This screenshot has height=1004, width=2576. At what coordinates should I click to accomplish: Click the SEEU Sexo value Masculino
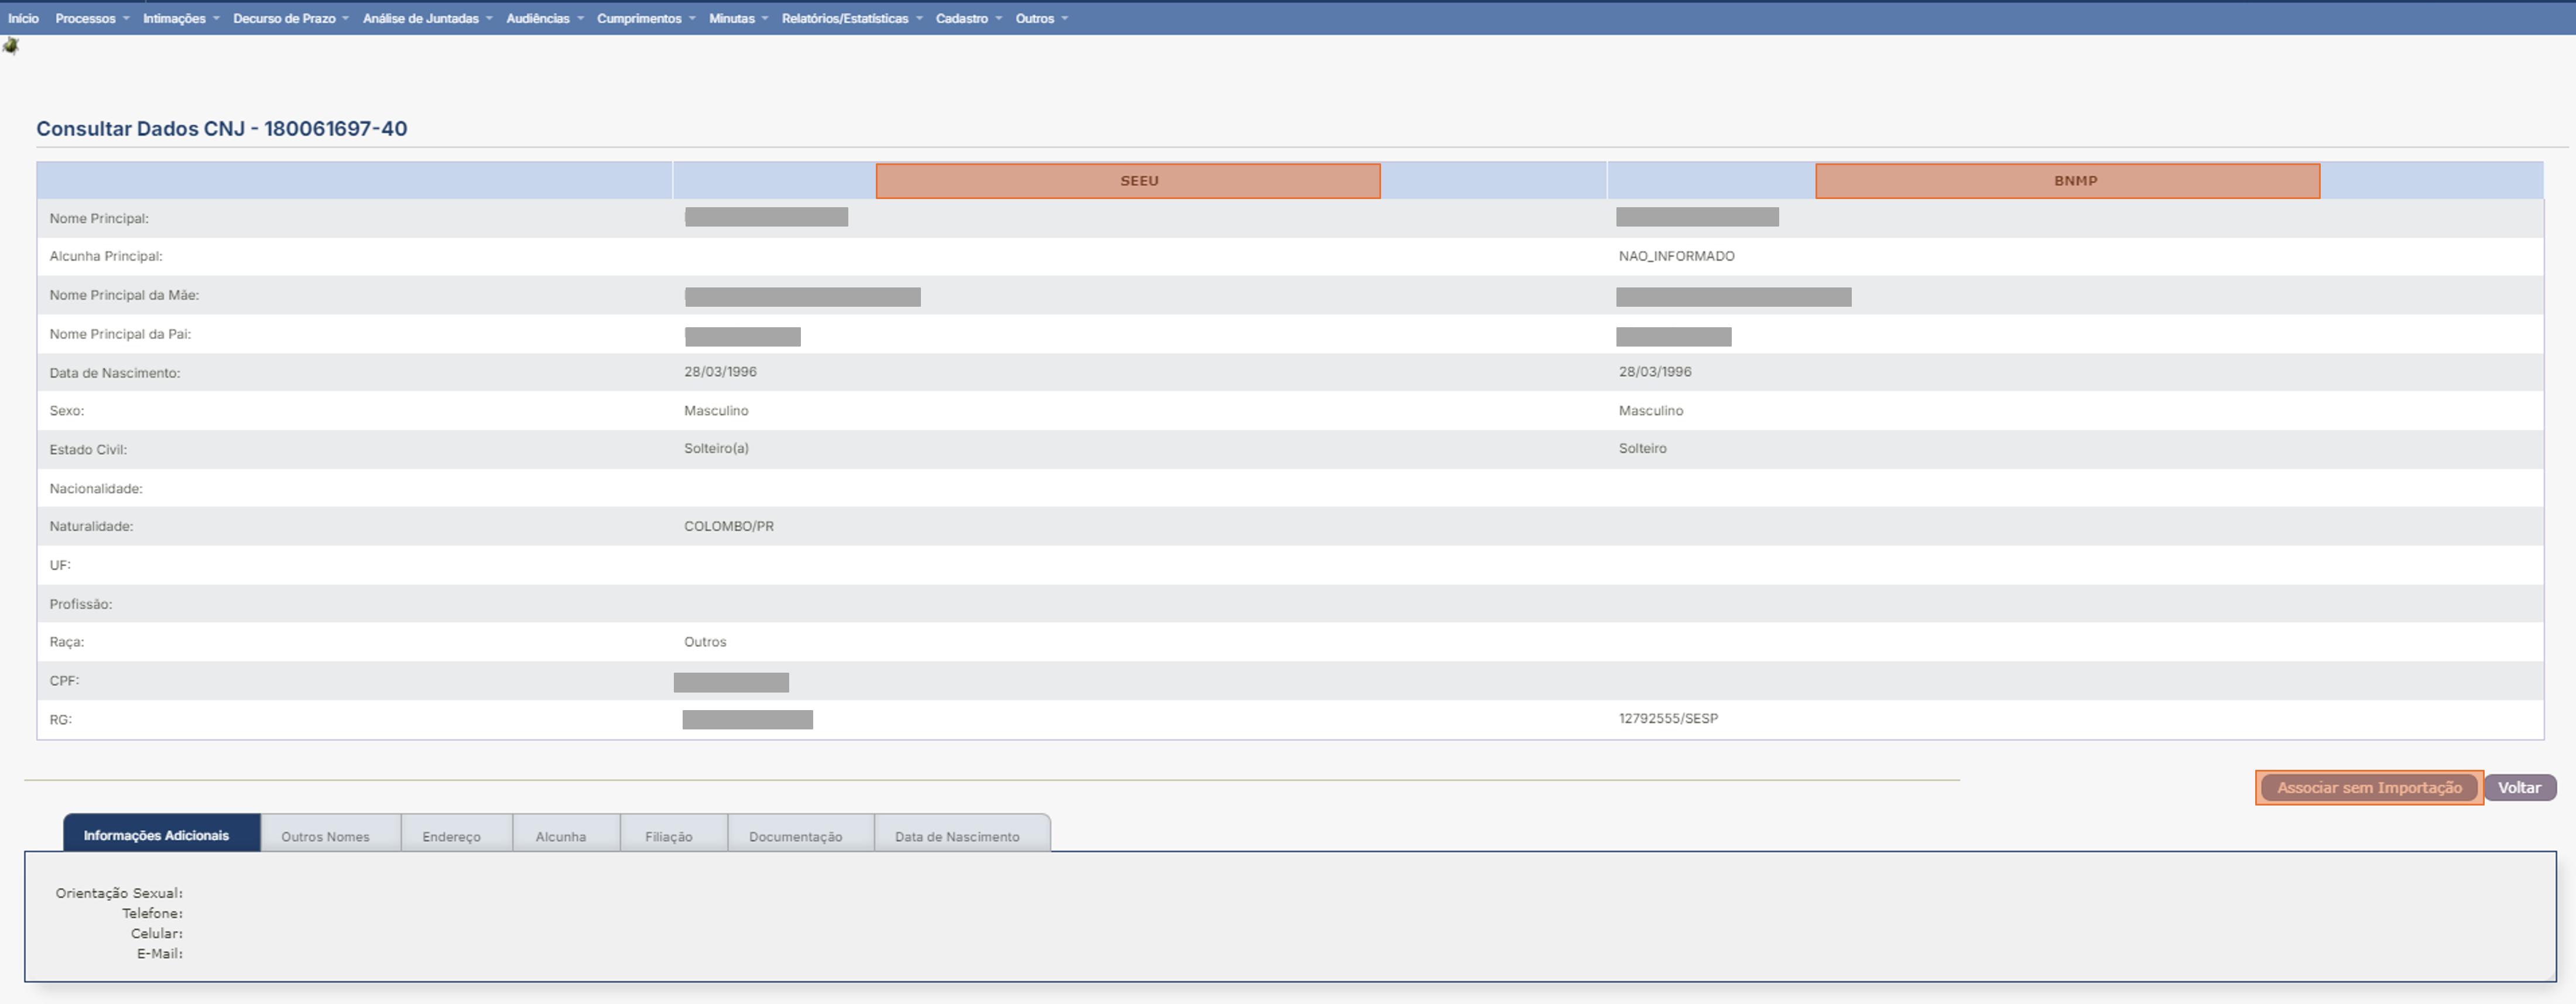(x=716, y=410)
